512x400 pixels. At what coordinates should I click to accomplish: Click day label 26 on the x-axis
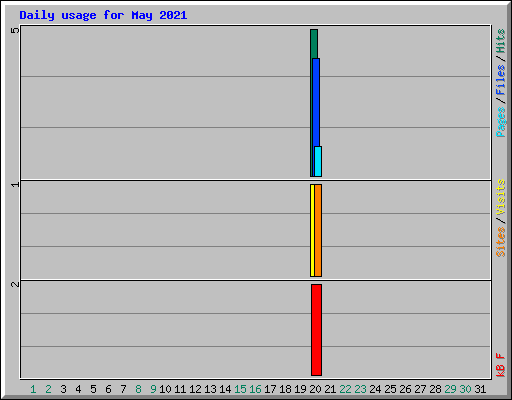pyautogui.click(x=405, y=389)
